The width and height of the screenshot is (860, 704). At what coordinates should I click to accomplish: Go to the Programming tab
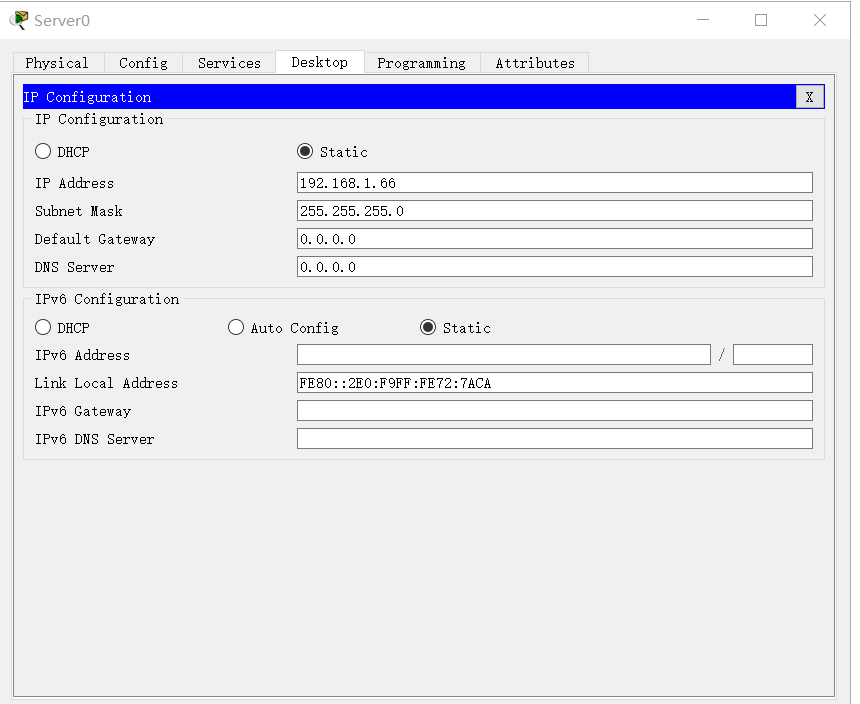(x=422, y=63)
